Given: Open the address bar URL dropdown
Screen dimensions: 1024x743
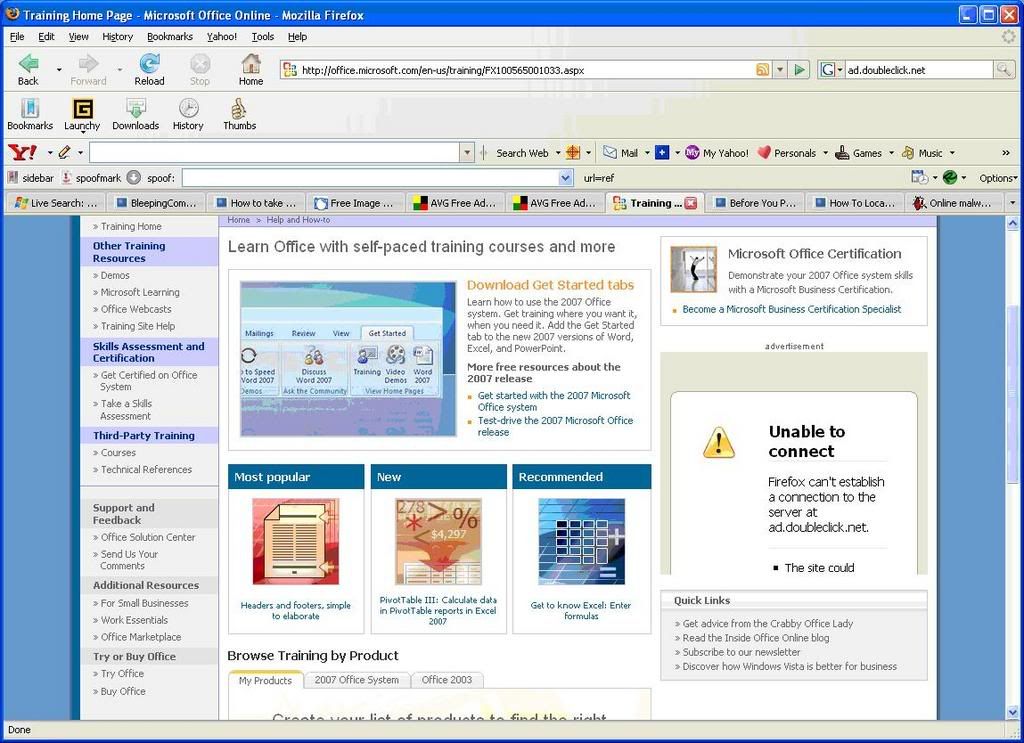Looking at the screenshot, I should pos(780,70).
